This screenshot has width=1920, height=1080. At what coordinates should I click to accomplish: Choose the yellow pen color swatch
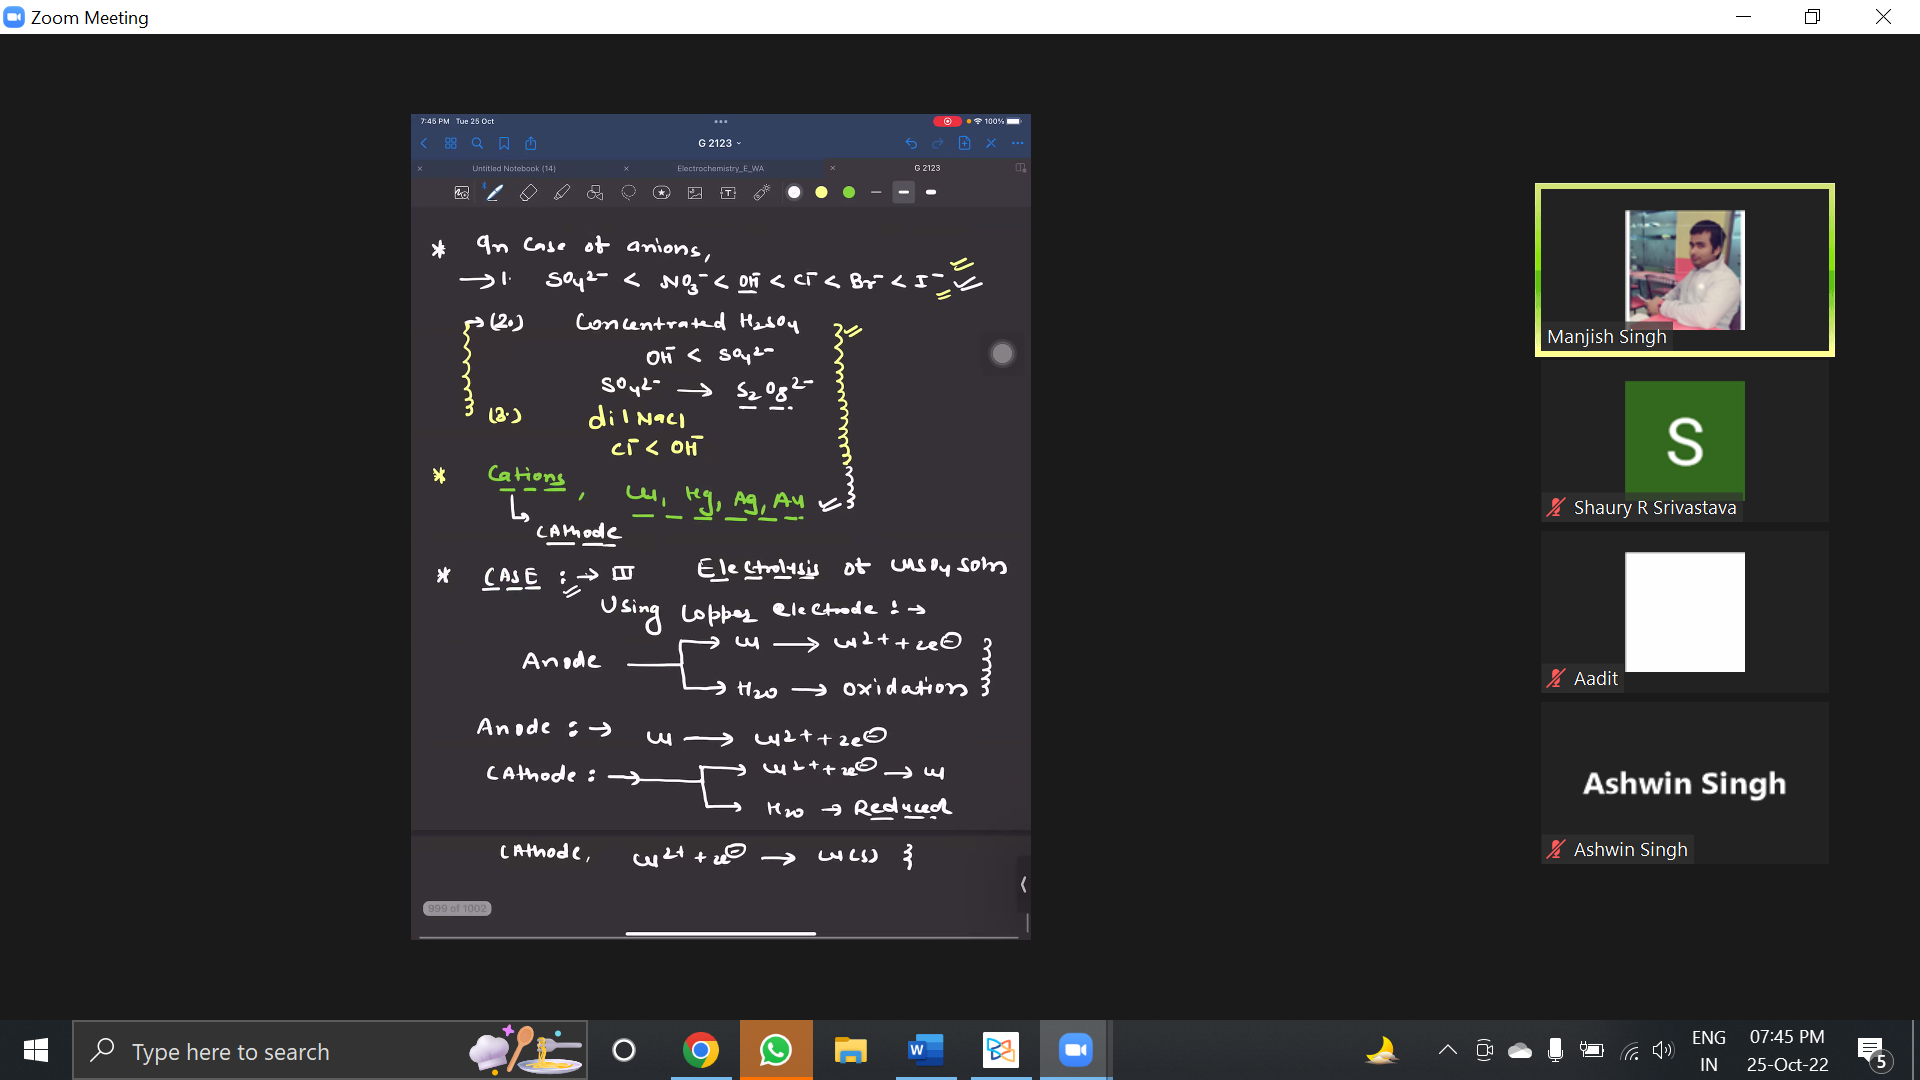pos(821,193)
